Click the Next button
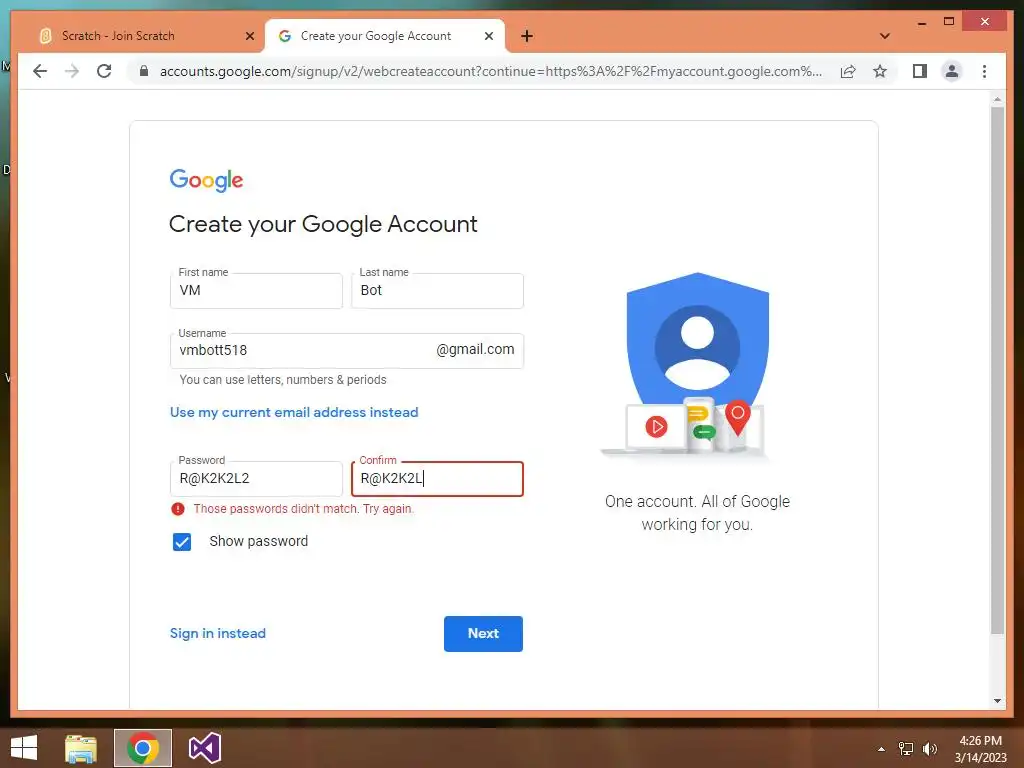1024x768 pixels. (x=483, y=633)
